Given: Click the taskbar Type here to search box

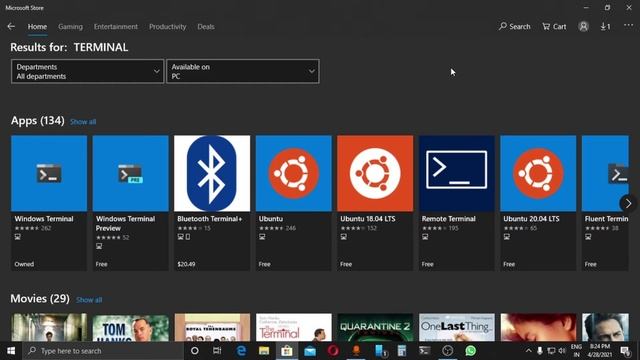Looking at the screenshot, I should (x=103, y=351).
